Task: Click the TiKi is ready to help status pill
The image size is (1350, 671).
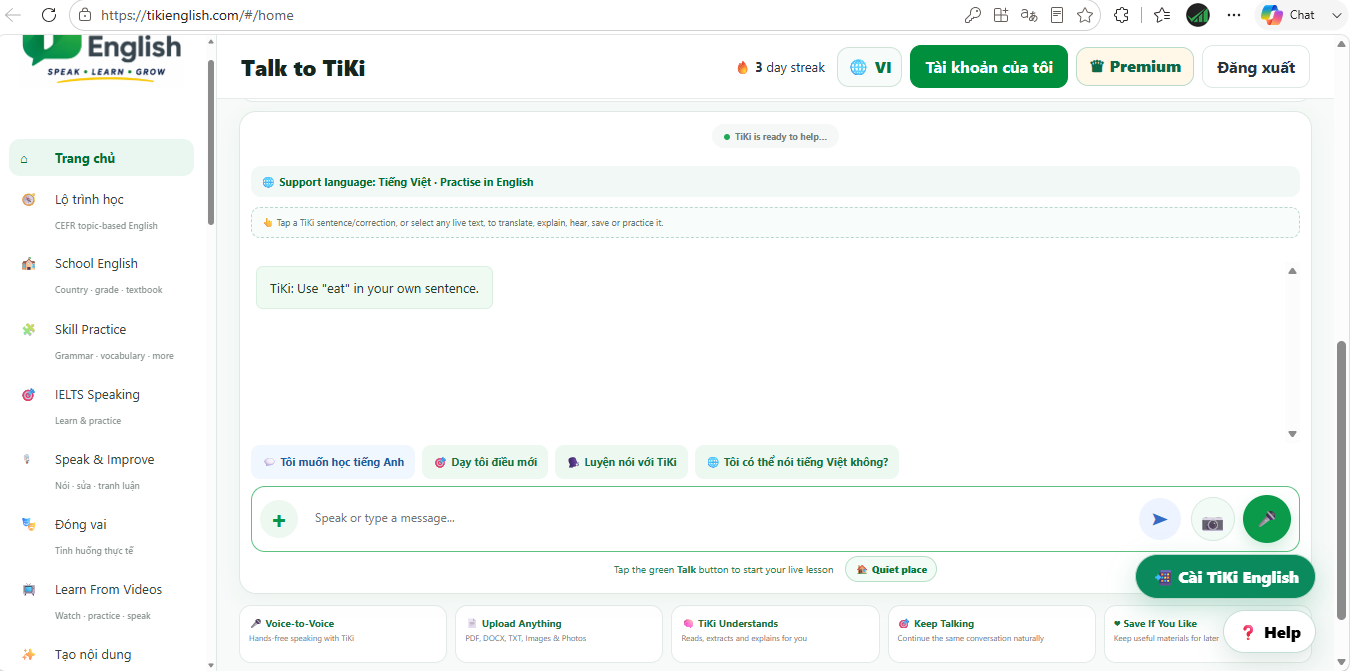Action: [775, 136]
